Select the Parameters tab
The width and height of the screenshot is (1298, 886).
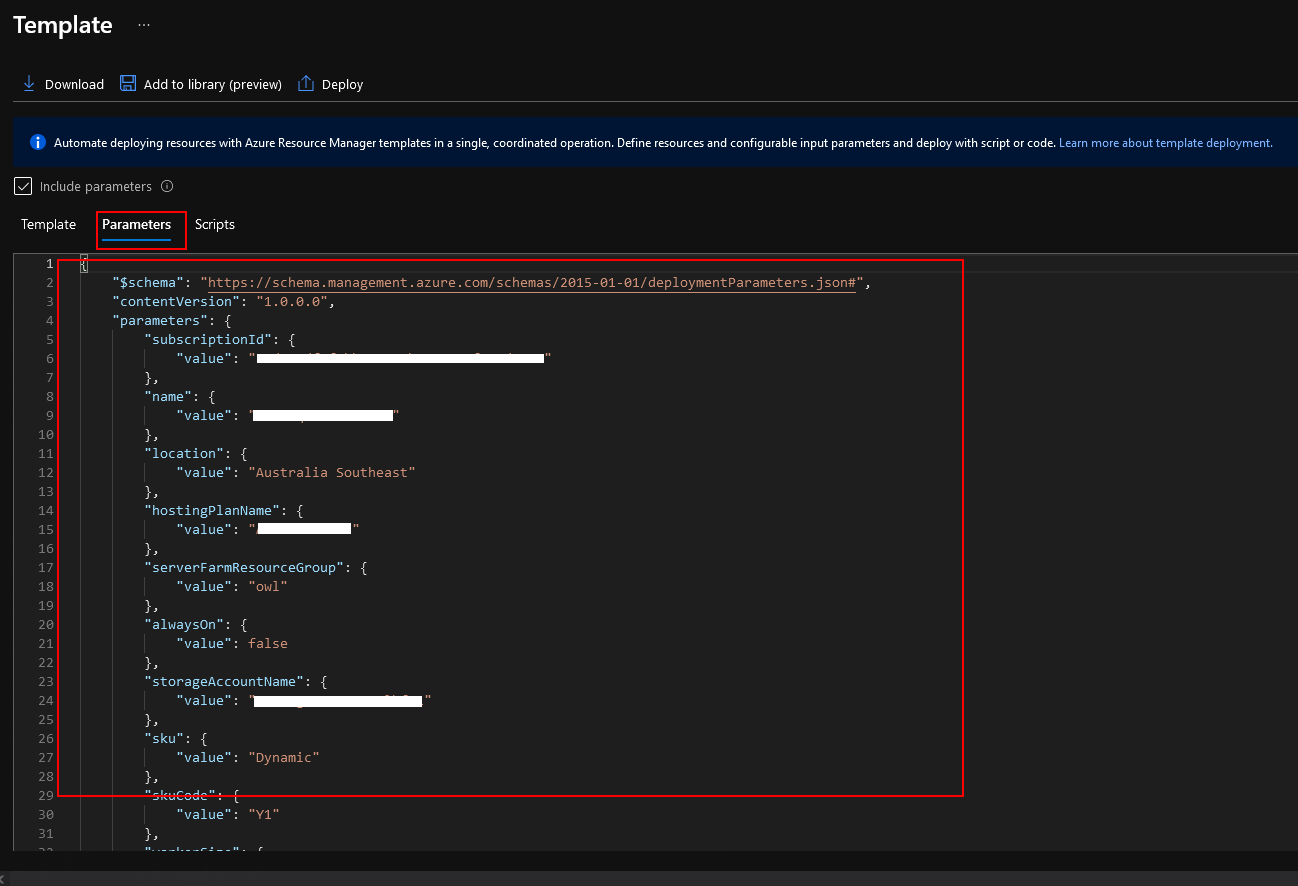(136, 225)
